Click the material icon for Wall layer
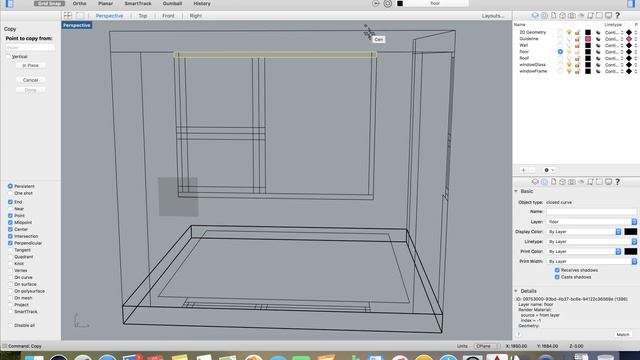The height and width of the screenshot is (360, 640). pos(598,45)
